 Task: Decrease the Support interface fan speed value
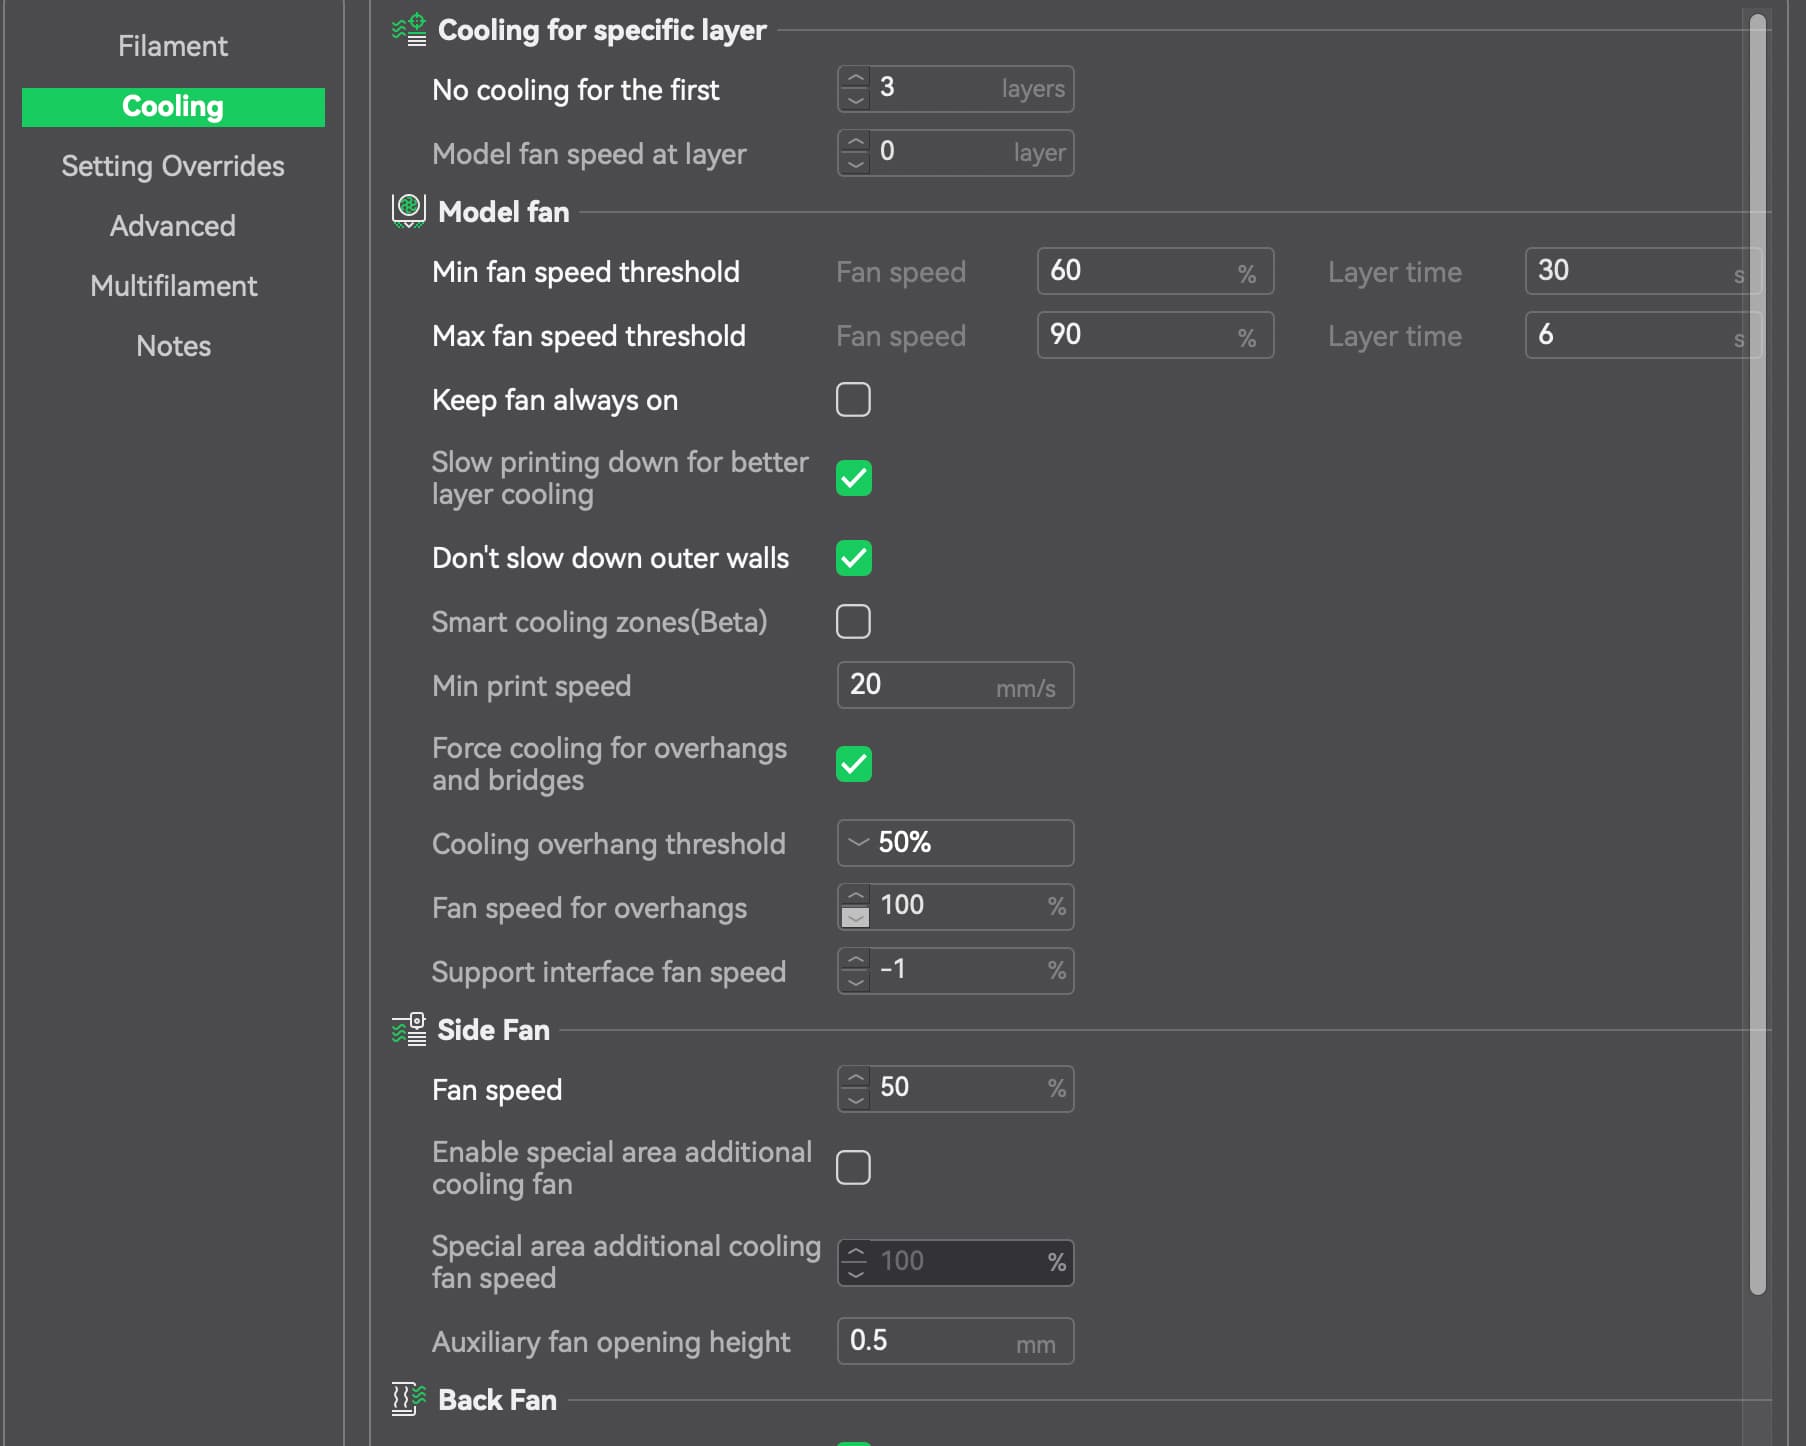click(855, 981)
